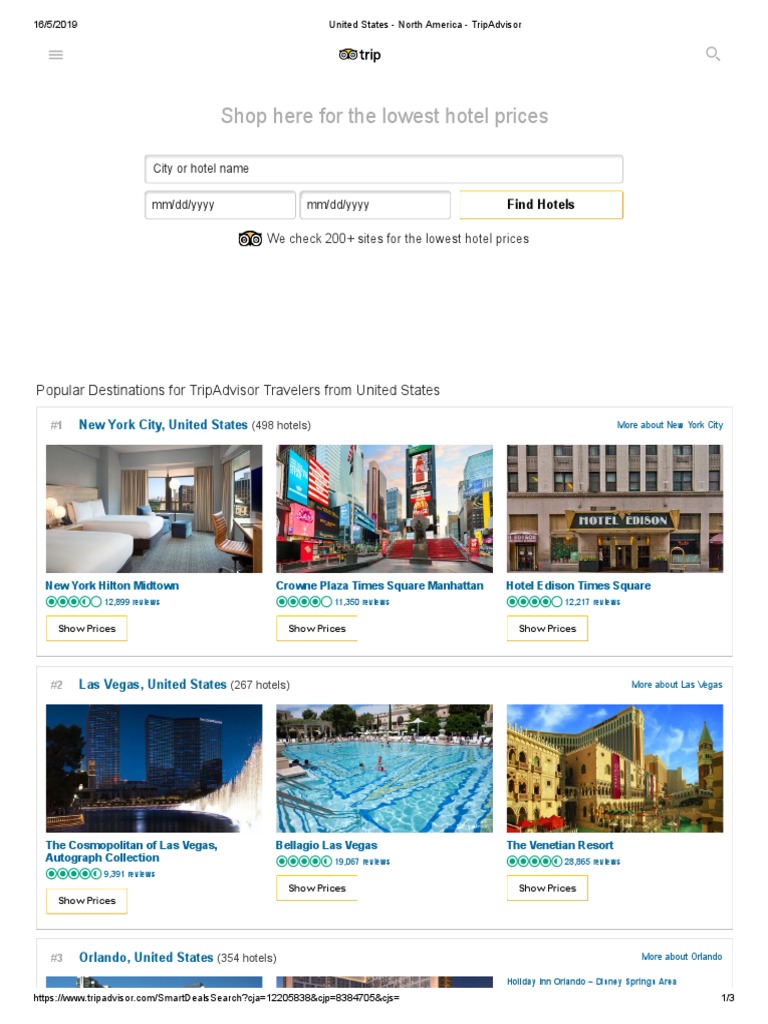The image size is (768, 1024).
Task: Open 'More about New York City' link
Action: click(670, 425)
